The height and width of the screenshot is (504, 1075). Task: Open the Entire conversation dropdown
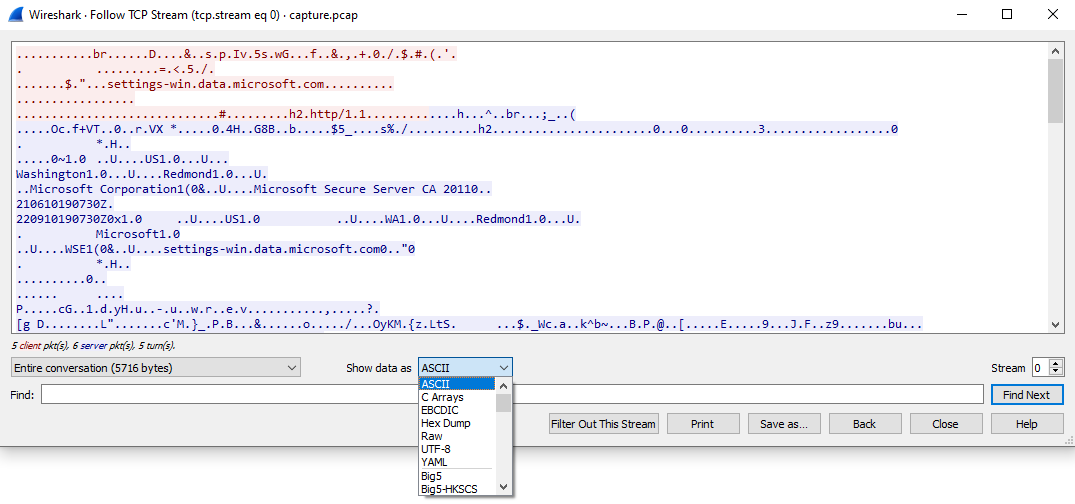tap(156, 368)
